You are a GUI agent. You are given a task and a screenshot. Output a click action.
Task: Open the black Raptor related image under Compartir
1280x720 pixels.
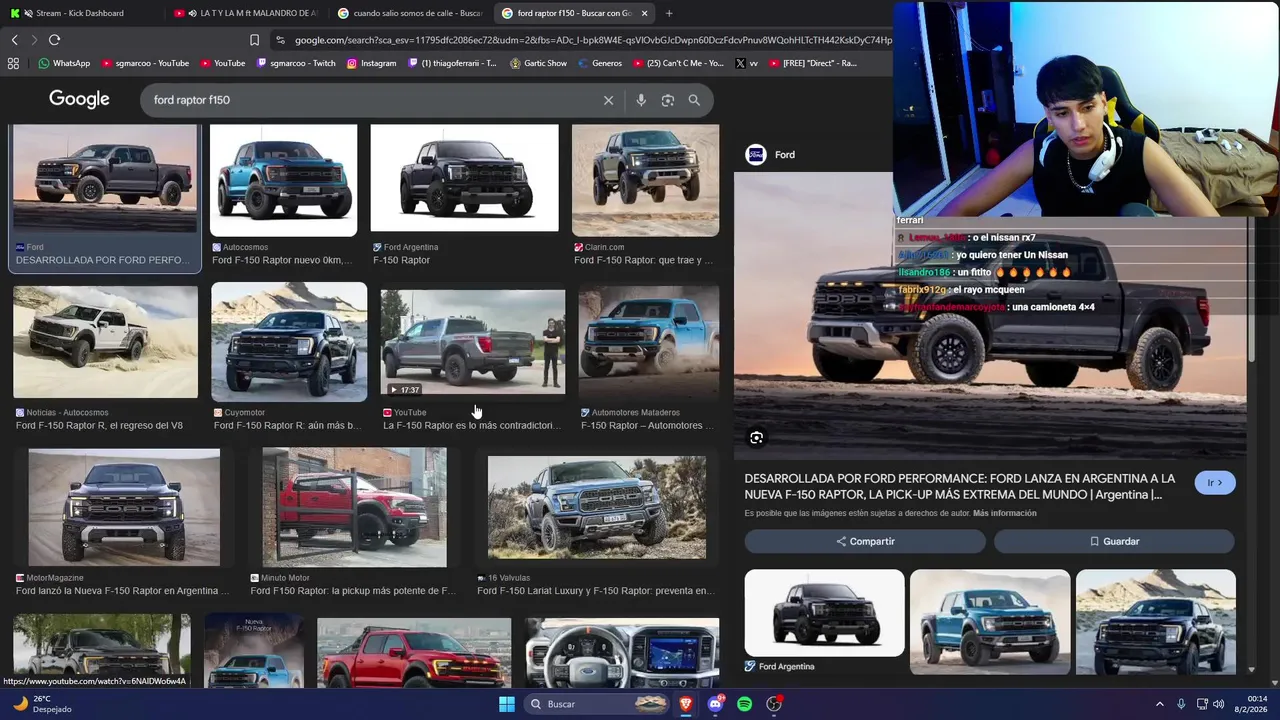click(824, 613)
